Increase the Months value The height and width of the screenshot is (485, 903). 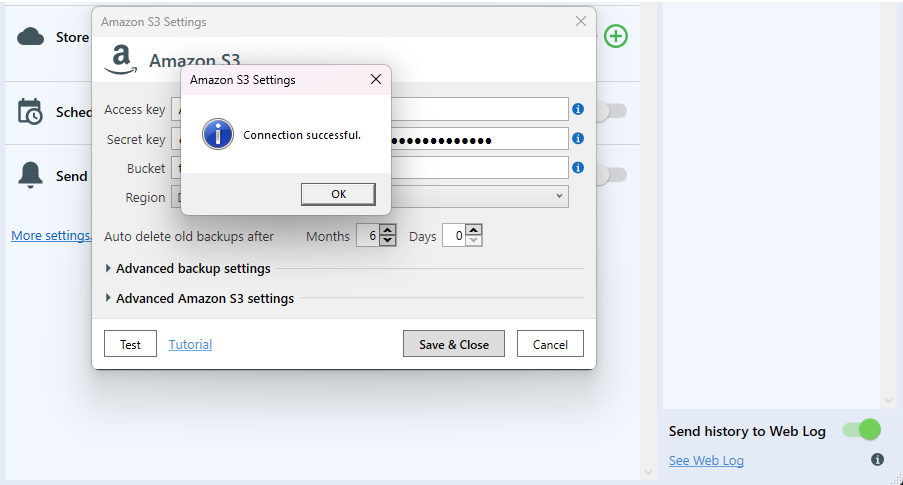[388, 230]
